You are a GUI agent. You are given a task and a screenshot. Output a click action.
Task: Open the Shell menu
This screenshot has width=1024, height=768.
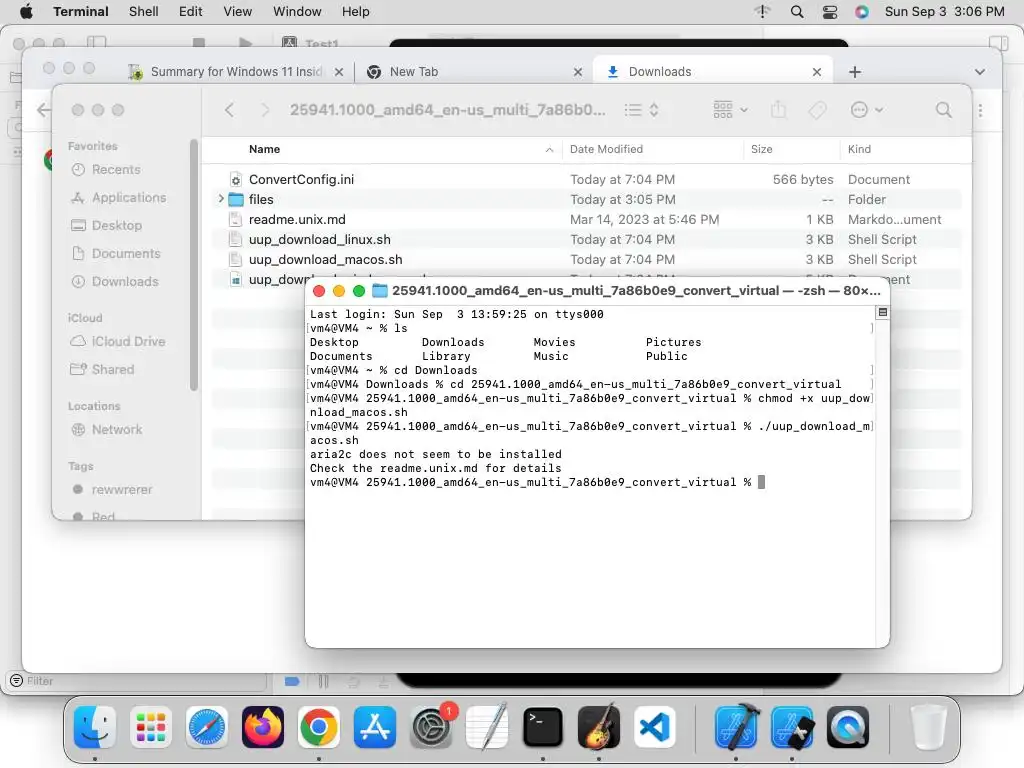pyautogui.click(x=143, y=12)
